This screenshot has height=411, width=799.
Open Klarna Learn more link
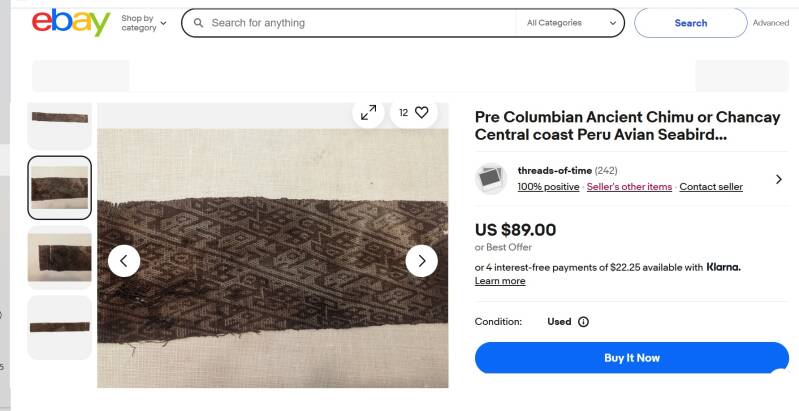pos(499,281)
